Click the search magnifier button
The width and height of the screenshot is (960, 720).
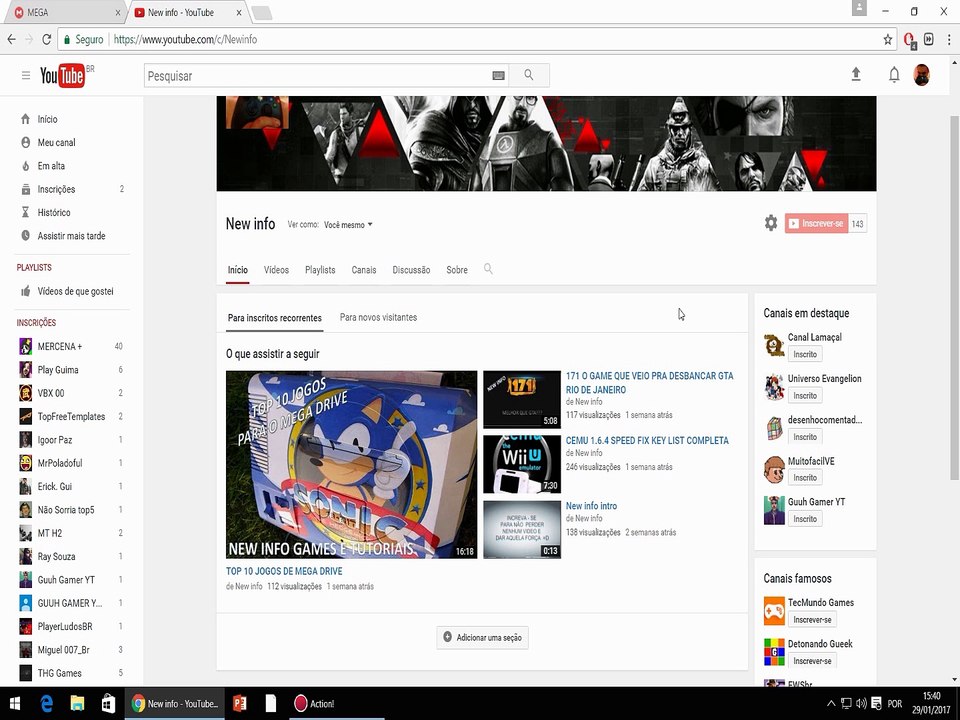click(x=528, y=75)
